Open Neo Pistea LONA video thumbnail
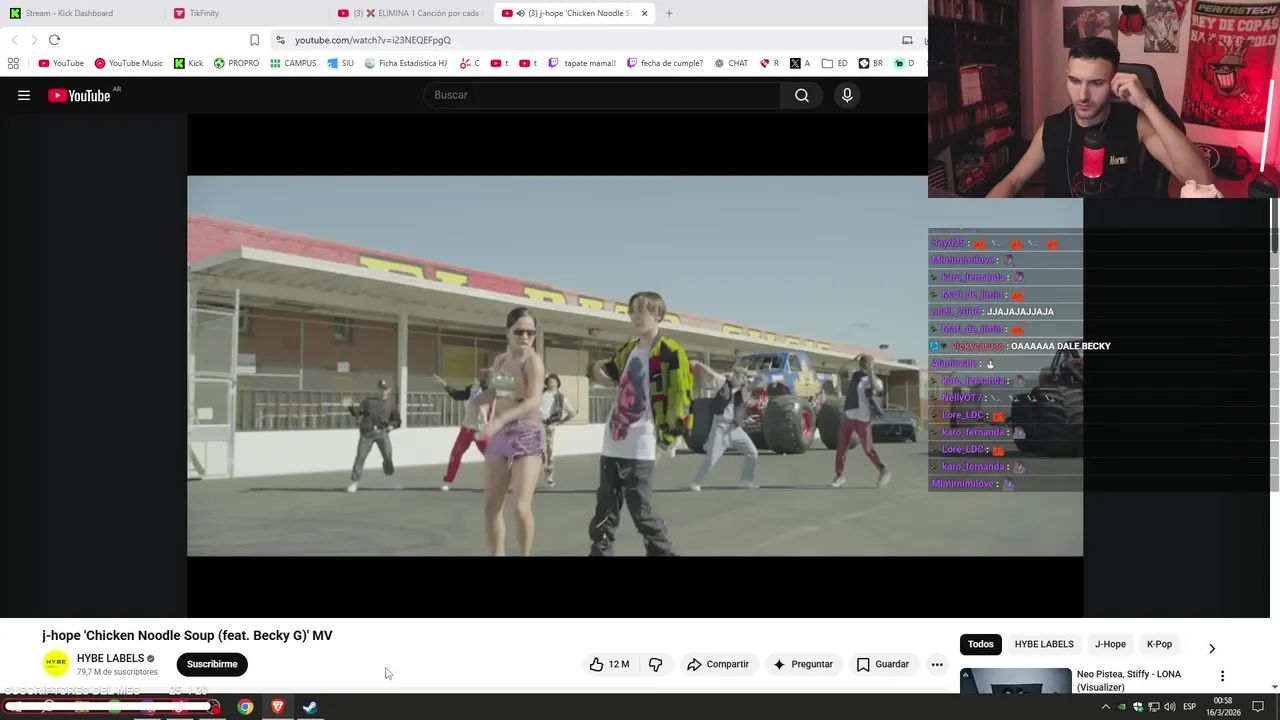The height and width of the screenshot is (720, 1280). point(1015,681)
